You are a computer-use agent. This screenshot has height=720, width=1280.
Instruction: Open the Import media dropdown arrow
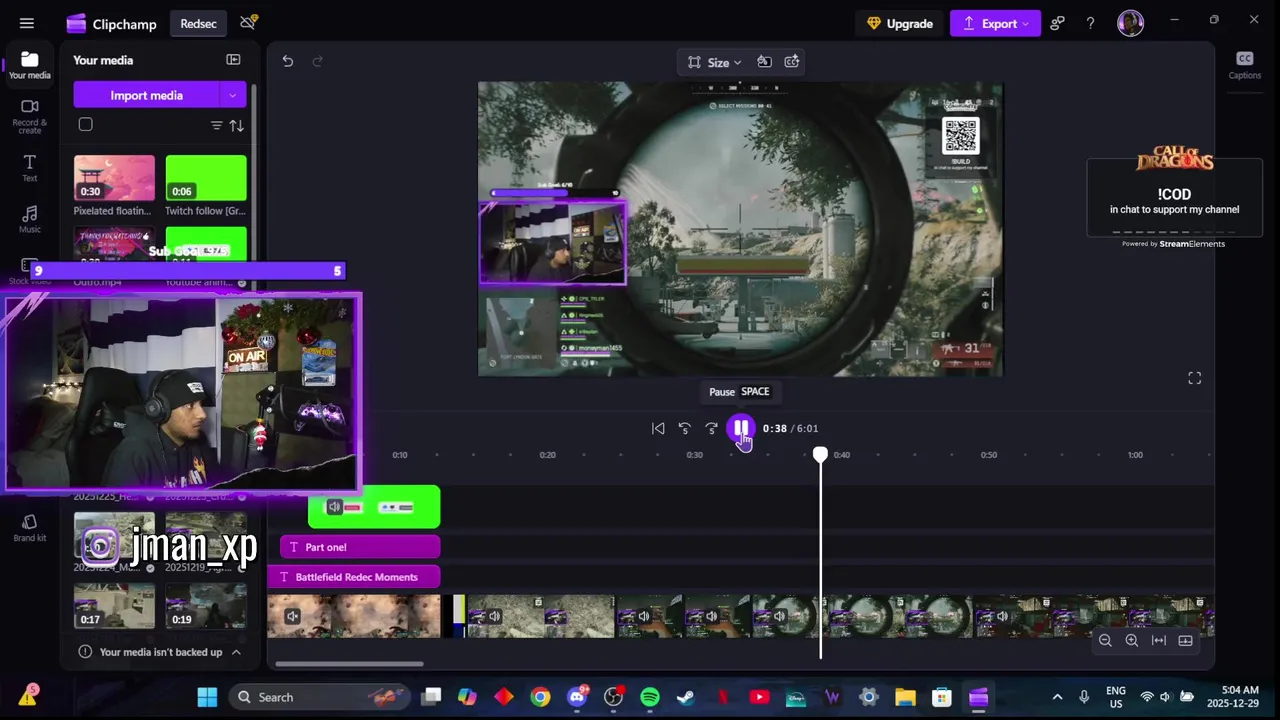coord(232,95)
